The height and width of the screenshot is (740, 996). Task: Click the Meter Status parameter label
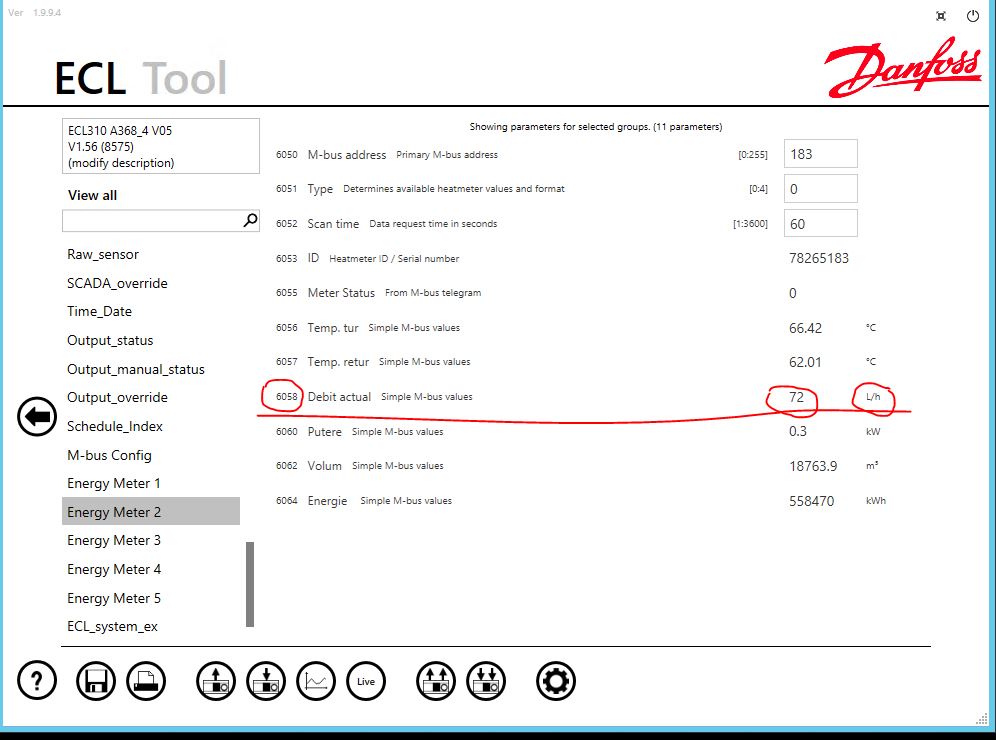click(341, 293)
